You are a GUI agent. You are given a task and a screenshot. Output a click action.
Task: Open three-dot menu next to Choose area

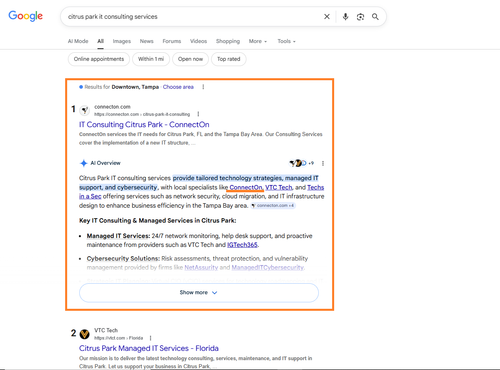click(x=203, y=87)
